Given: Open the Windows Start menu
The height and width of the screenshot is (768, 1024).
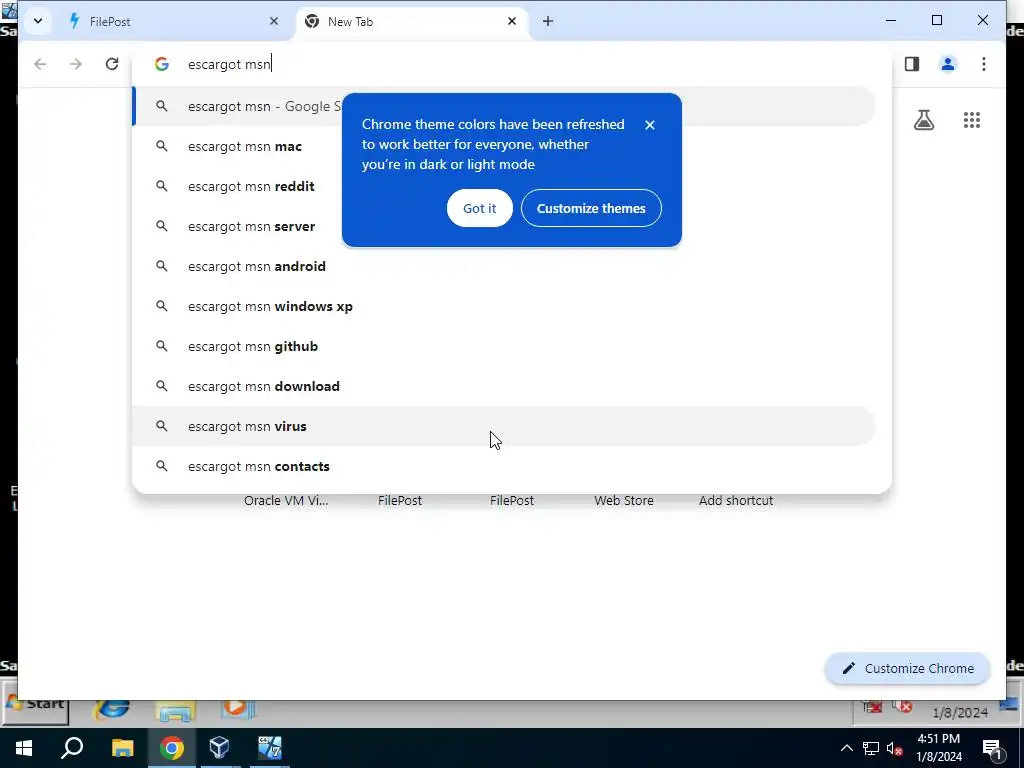Looking at the screenshot, I should click(x=24, y=748).
